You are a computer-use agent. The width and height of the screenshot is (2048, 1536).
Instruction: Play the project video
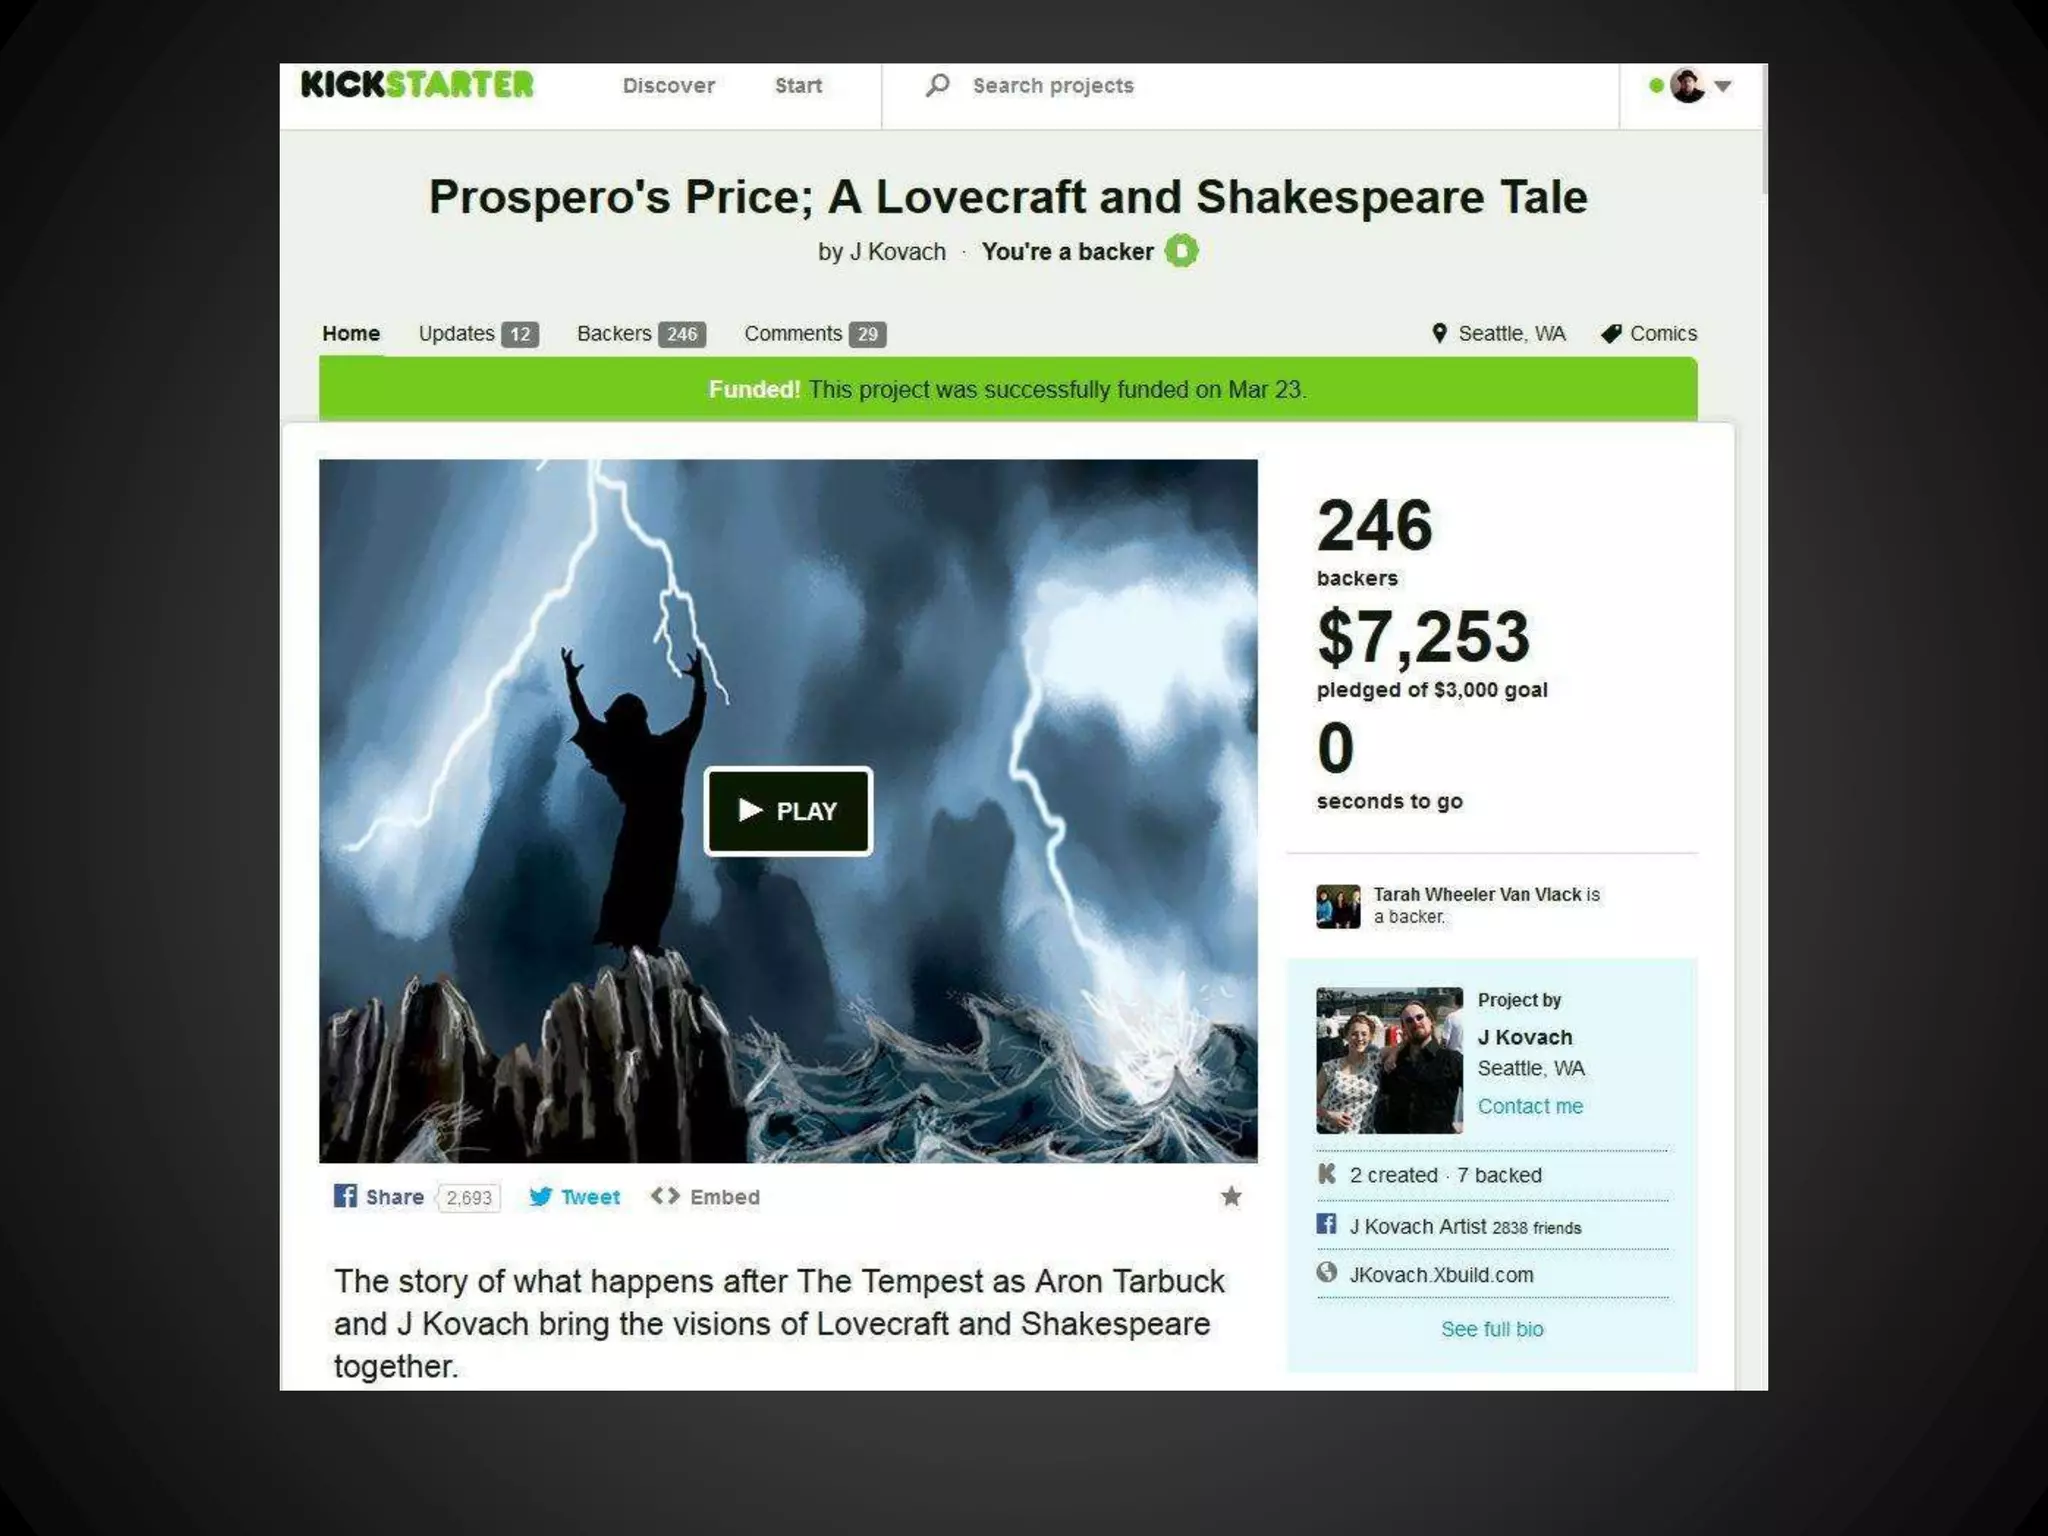[x=788, y=811]
